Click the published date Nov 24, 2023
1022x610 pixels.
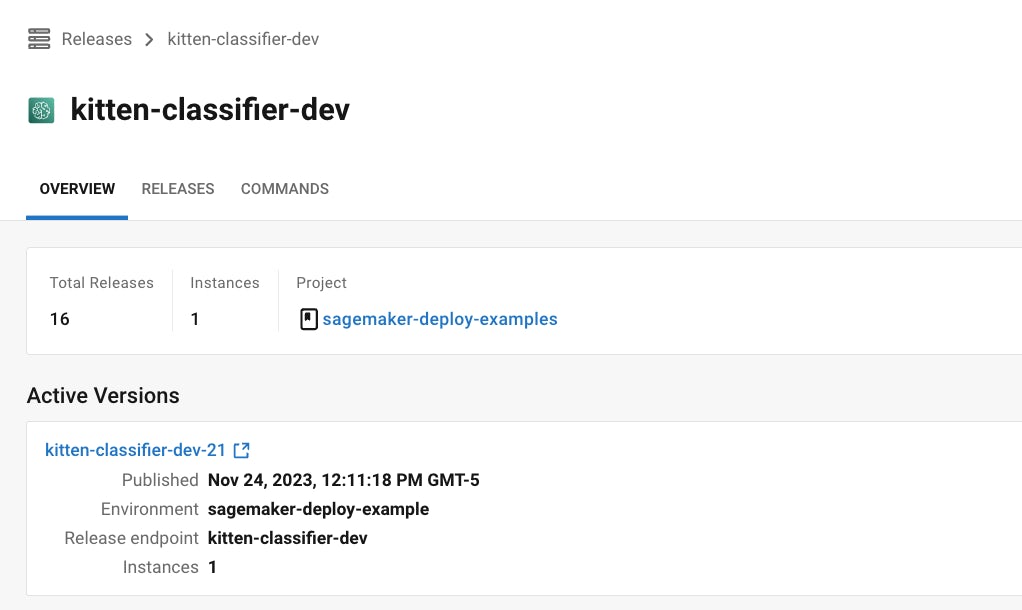[343, 480]
